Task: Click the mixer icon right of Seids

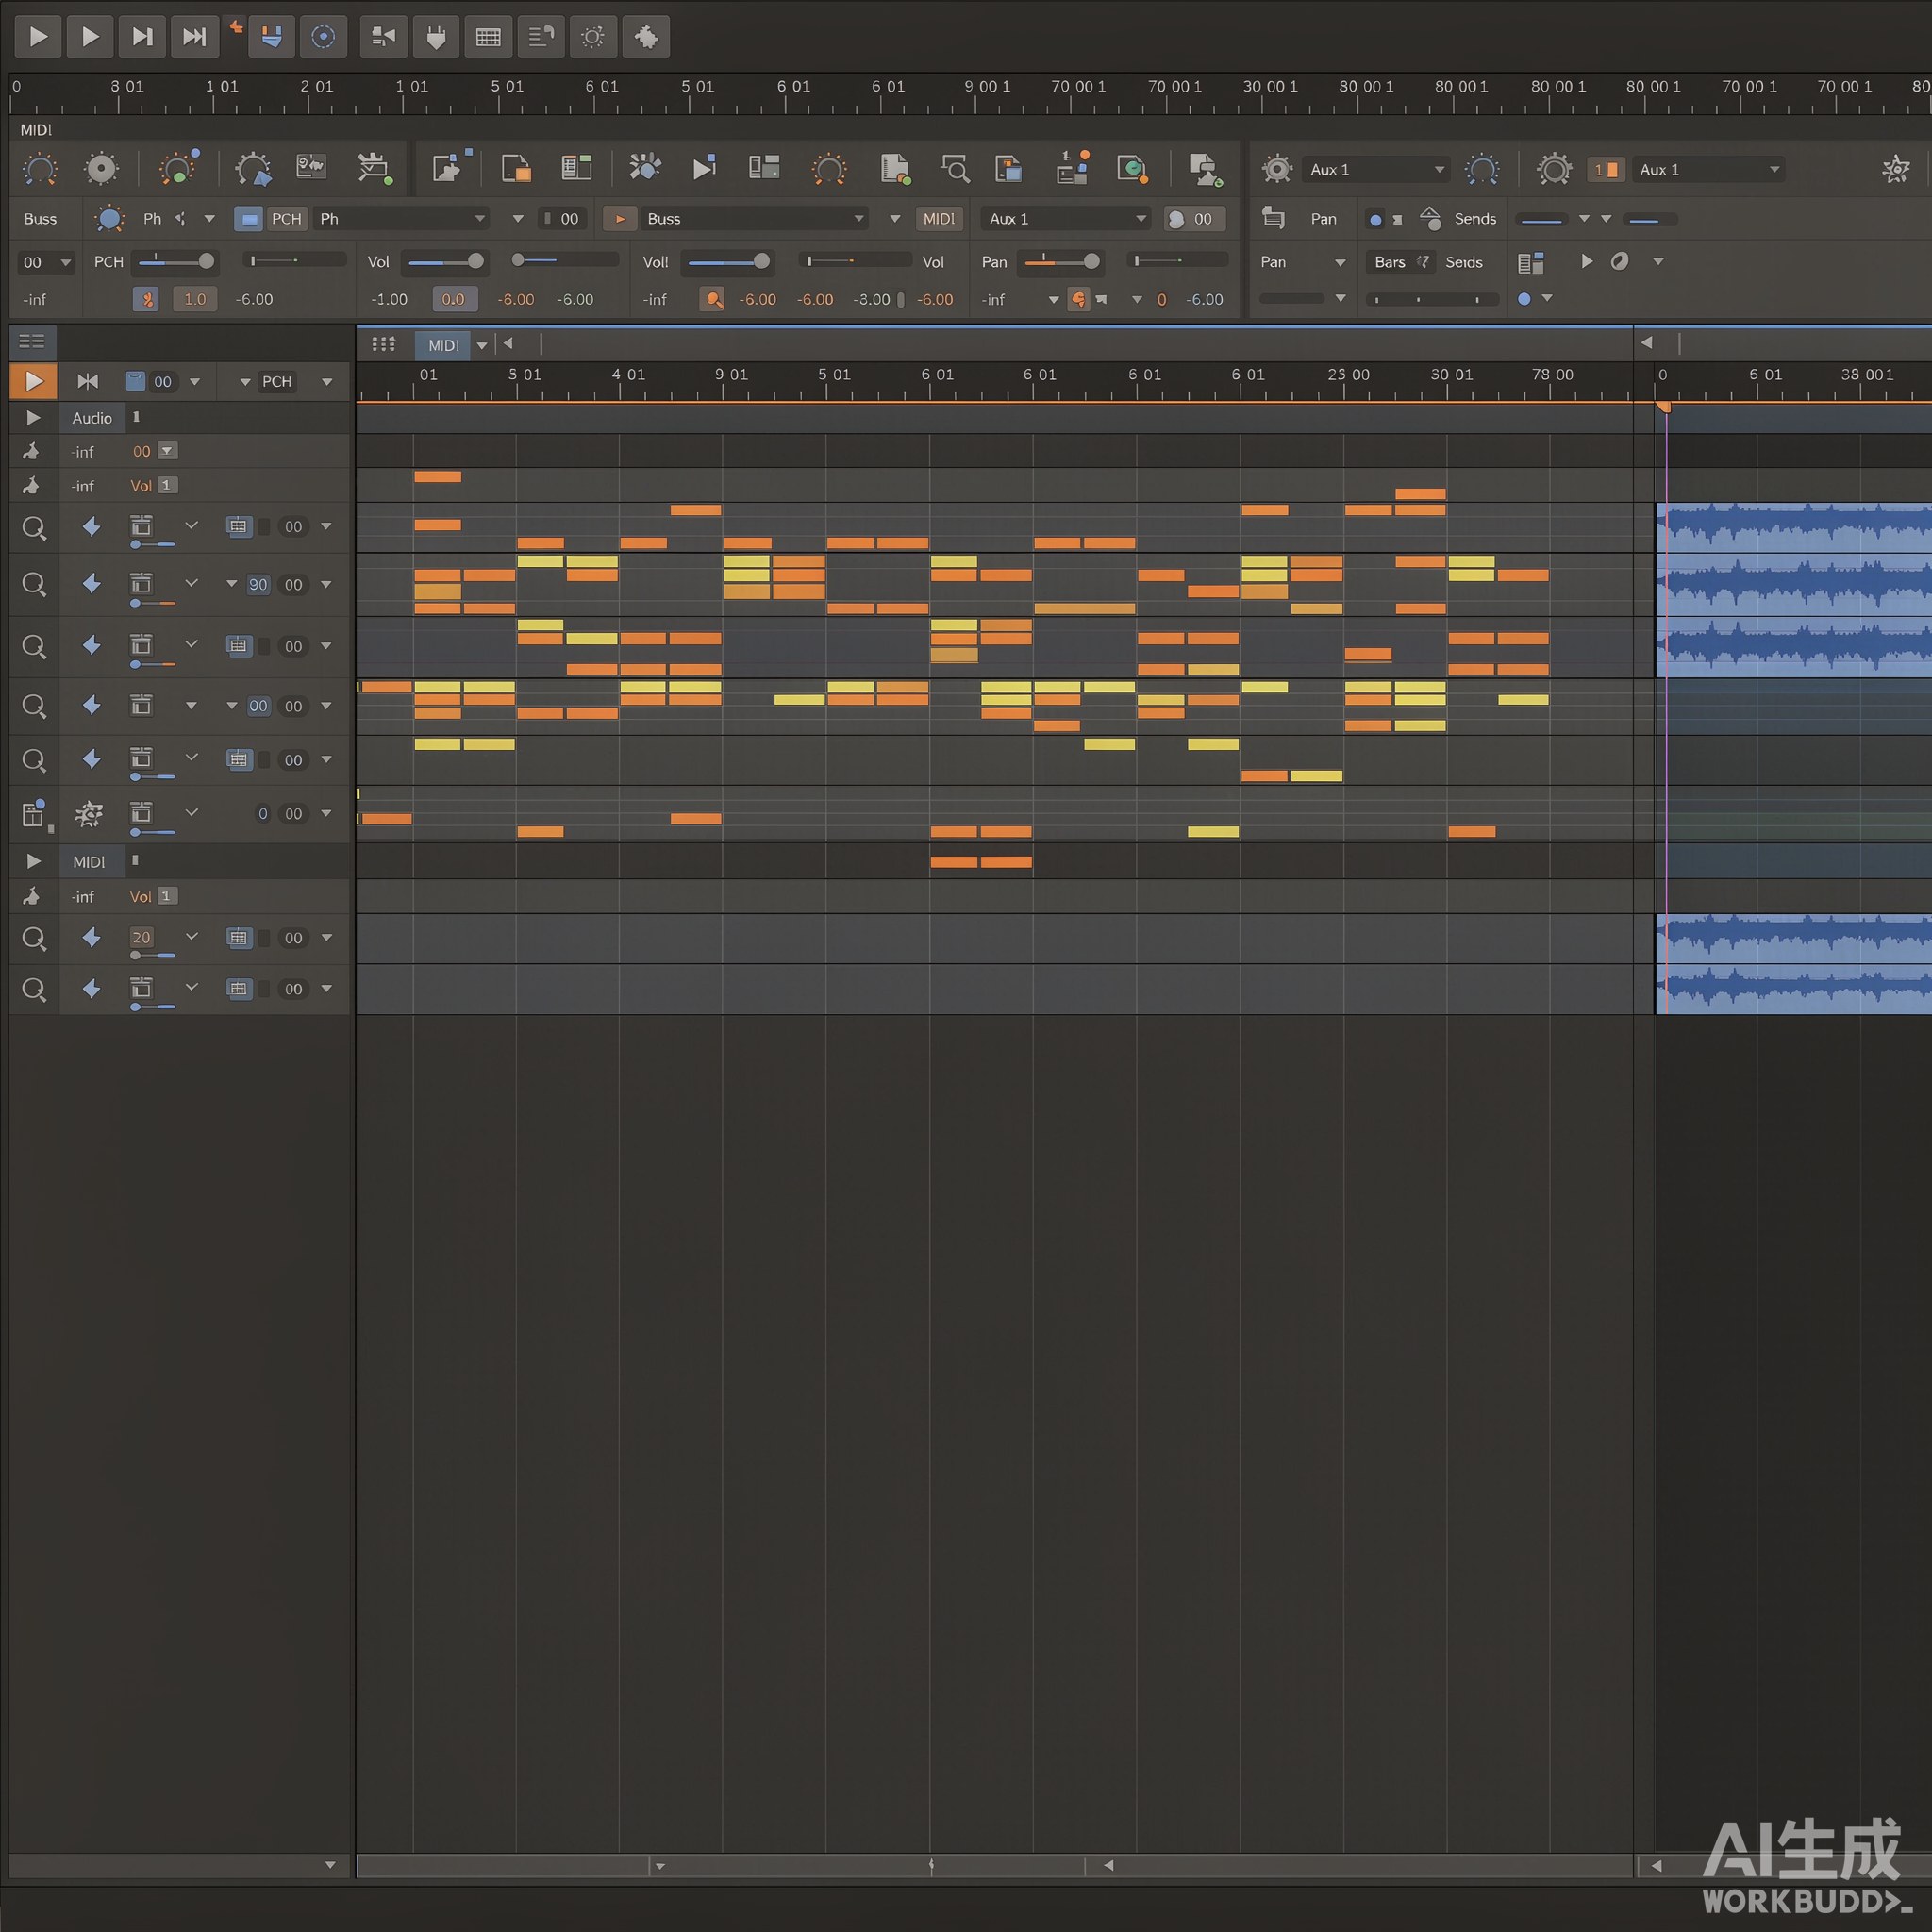Action: click(1530, 263)
